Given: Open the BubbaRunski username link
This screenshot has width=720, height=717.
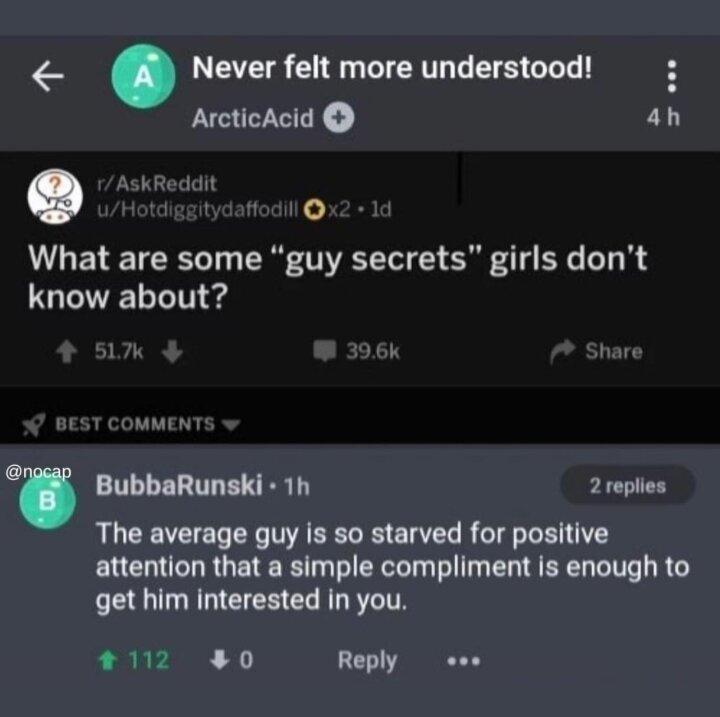Looking at the screenshot, I should click(x=179, y=485).
